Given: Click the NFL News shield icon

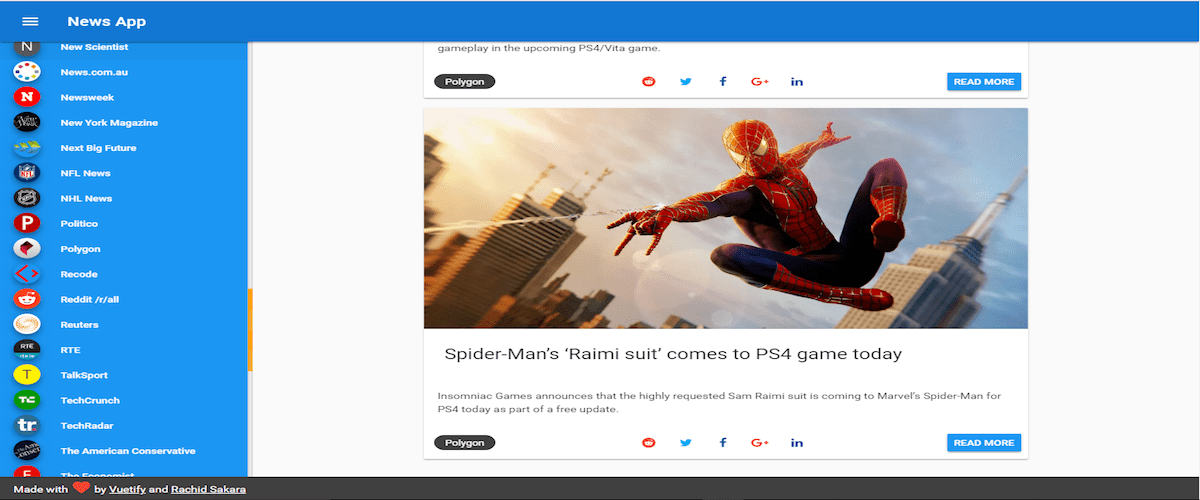Looking at the screenshot, I should 27,173.
